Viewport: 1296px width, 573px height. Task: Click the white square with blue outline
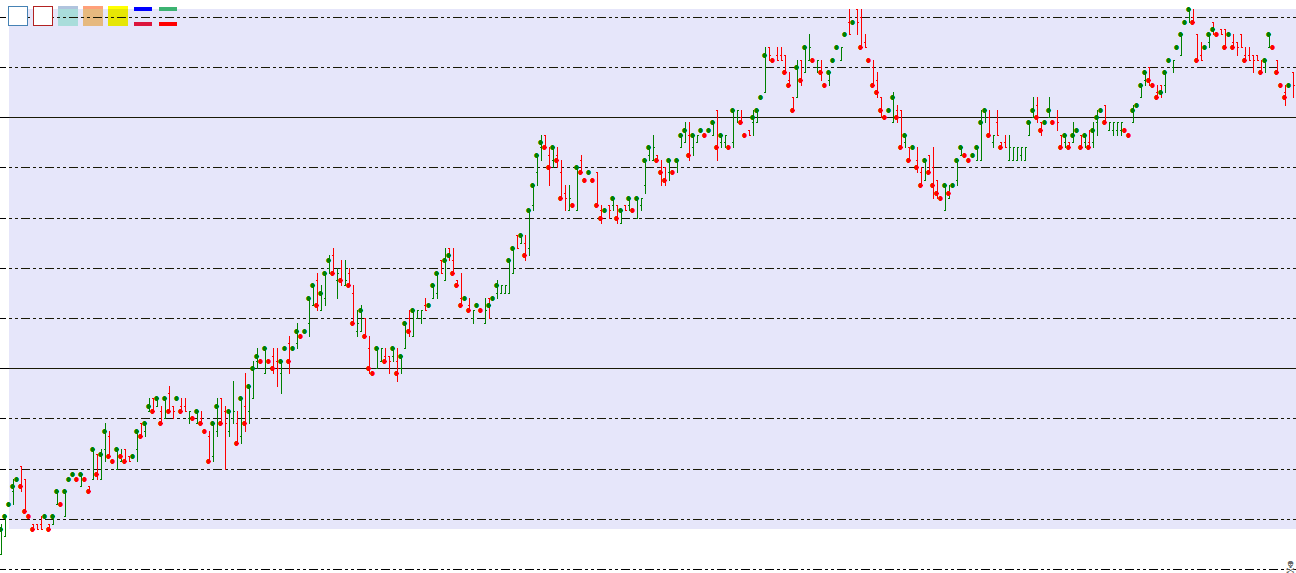tap(18, 16)
